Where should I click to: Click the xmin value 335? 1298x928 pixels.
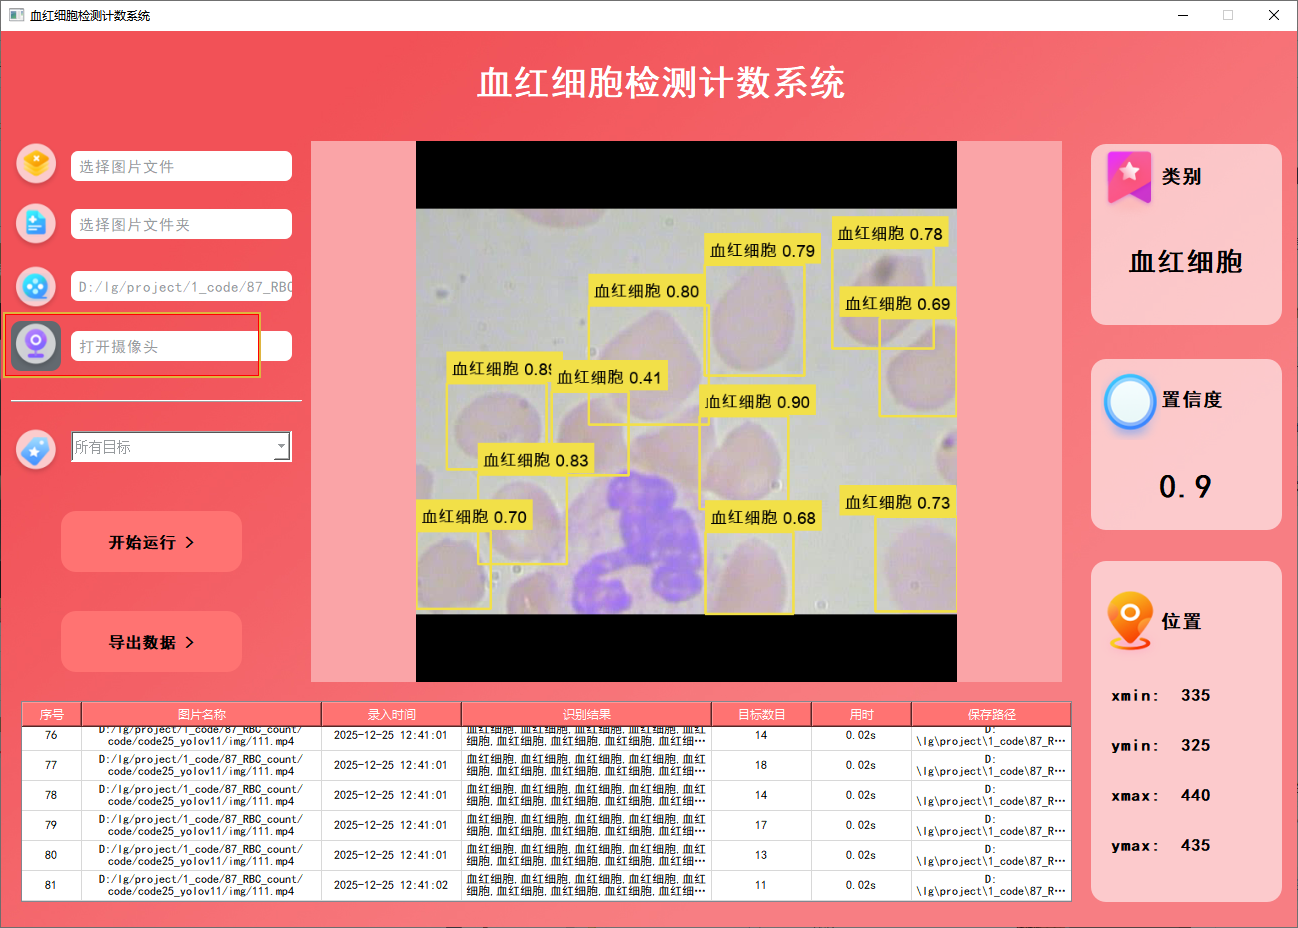(x=1196, y=695)
